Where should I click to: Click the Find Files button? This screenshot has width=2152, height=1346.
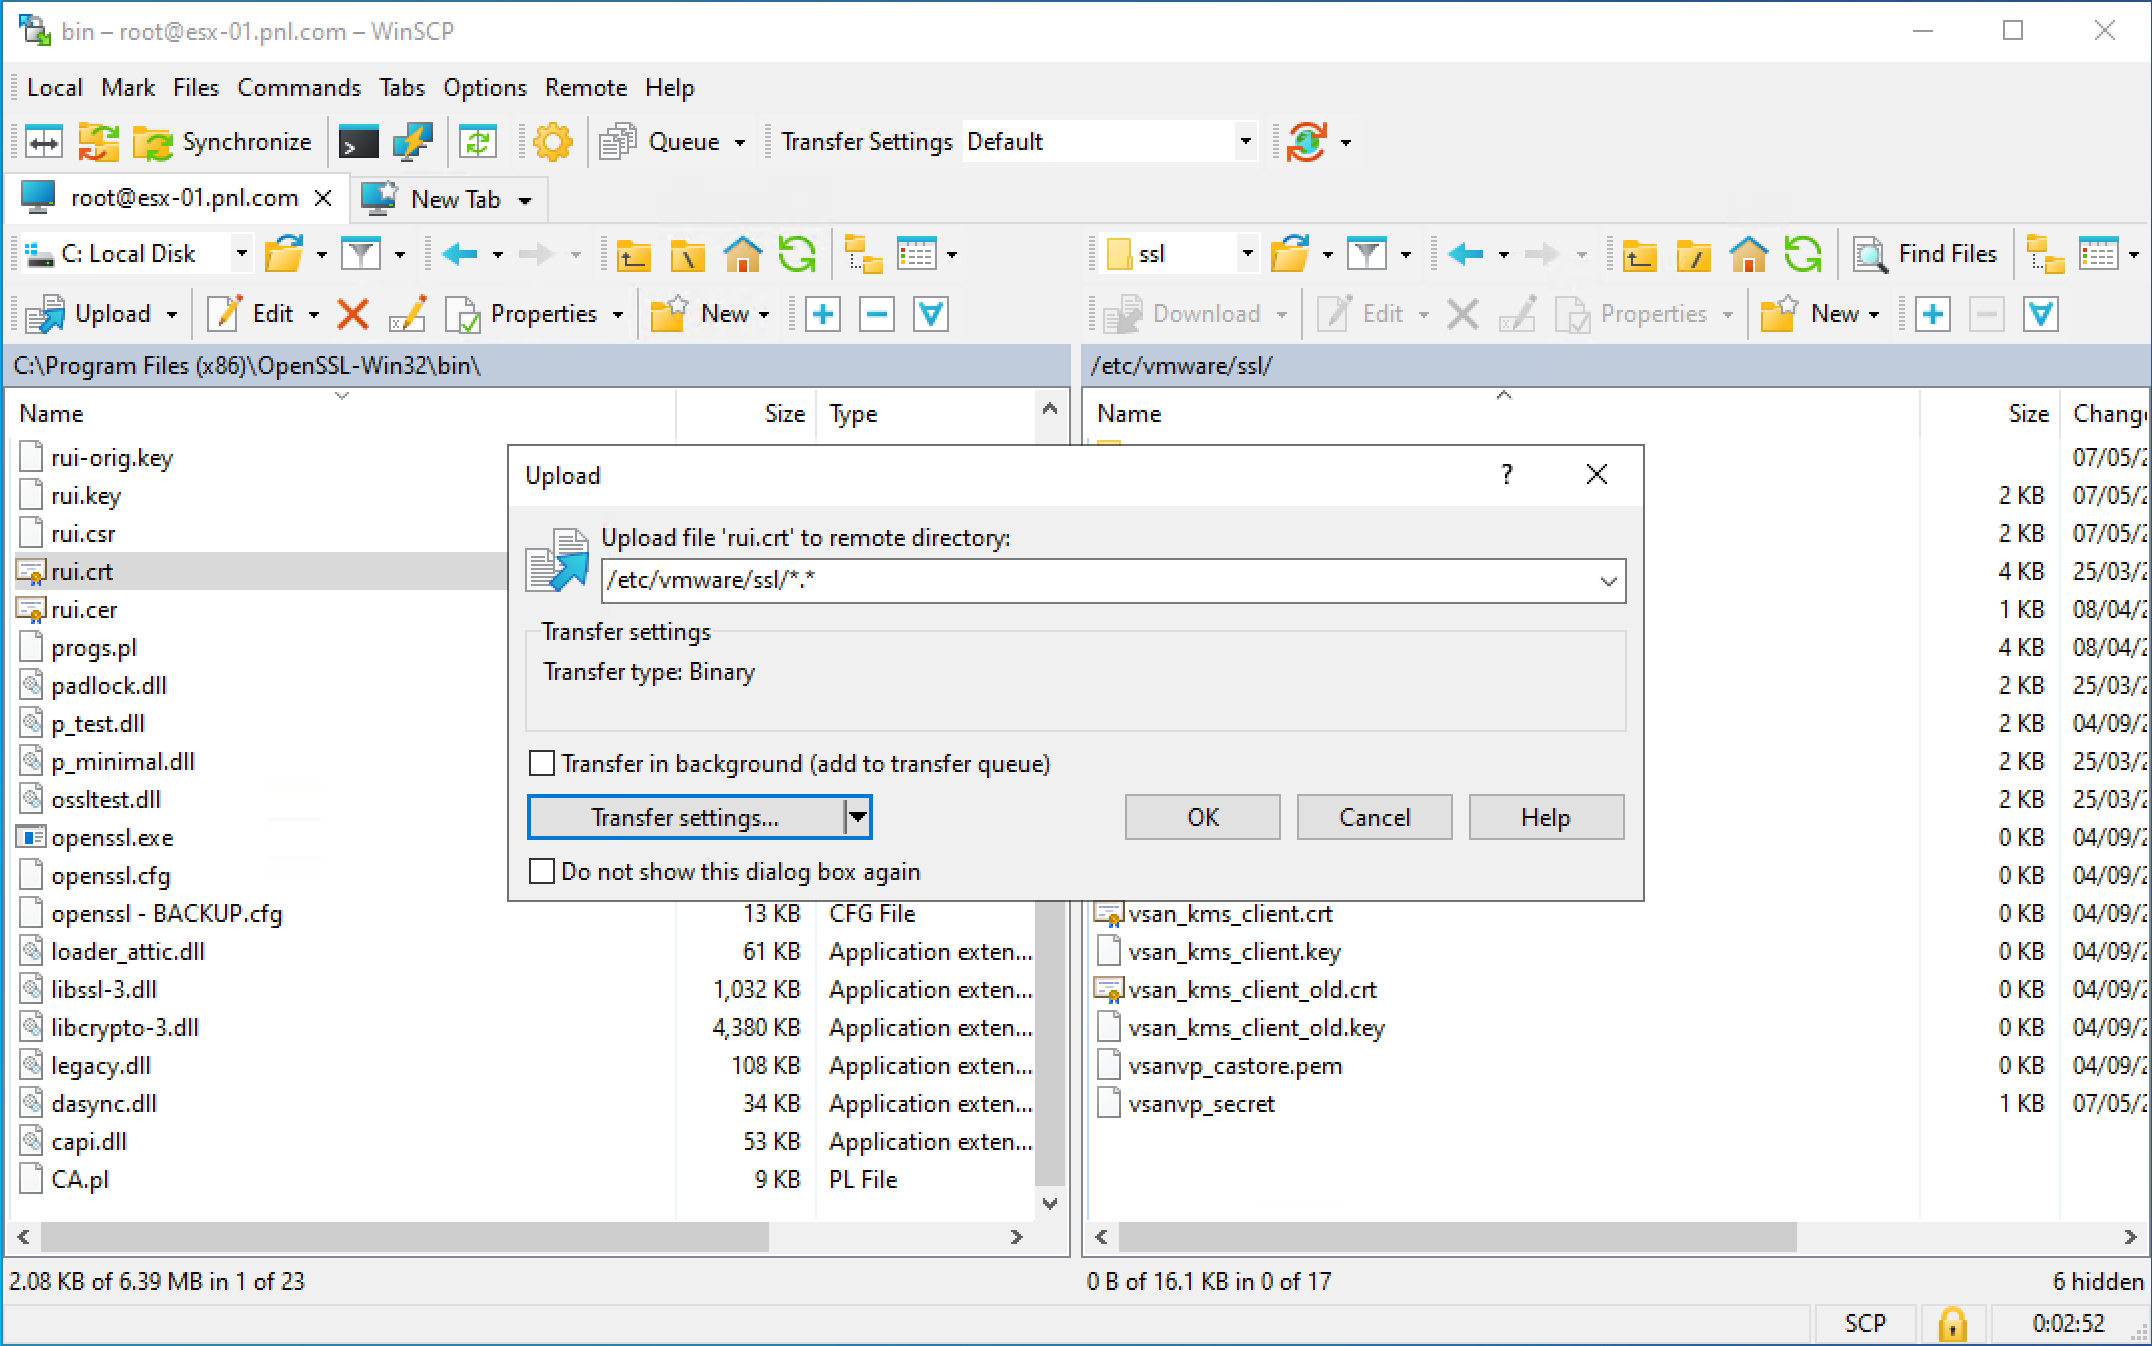[x=1925, y=254]
